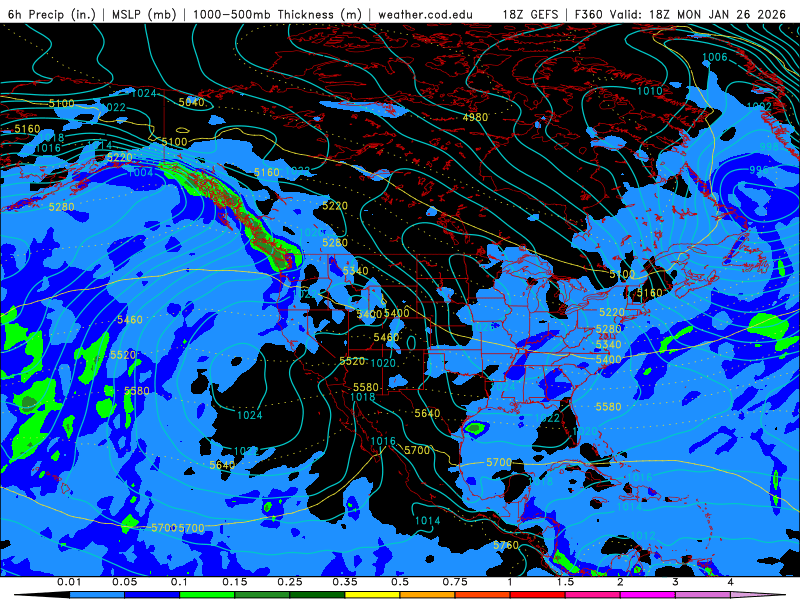This screenshot has width=800, height=600.
Task: Click the '4980' thickness contour label
Action: point(475,117)
